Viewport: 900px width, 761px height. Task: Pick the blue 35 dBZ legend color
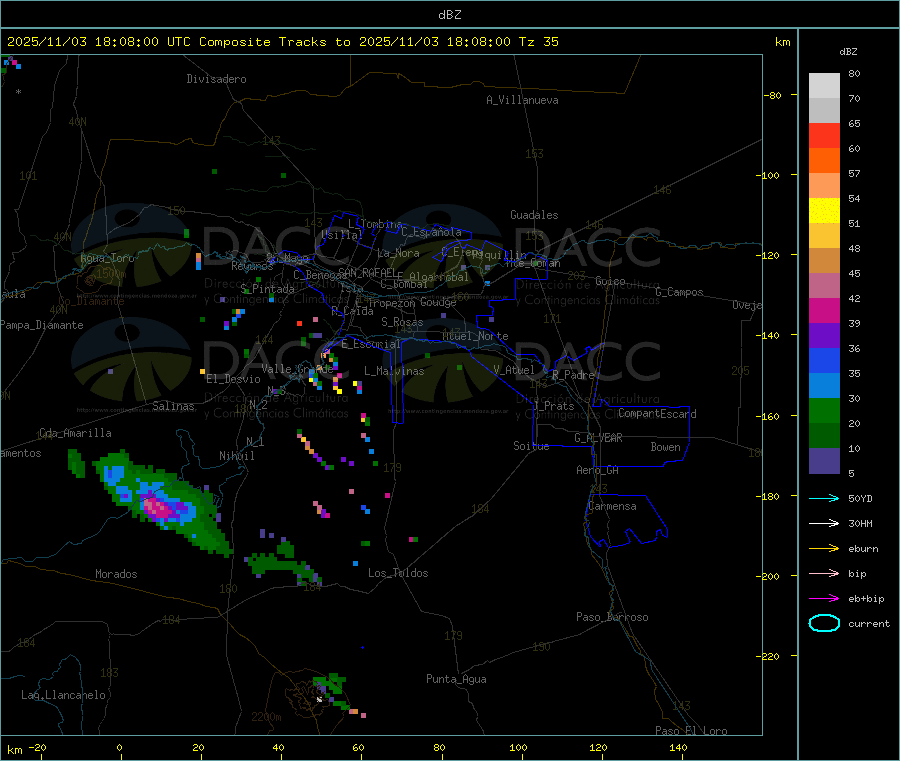coord(824,360)
